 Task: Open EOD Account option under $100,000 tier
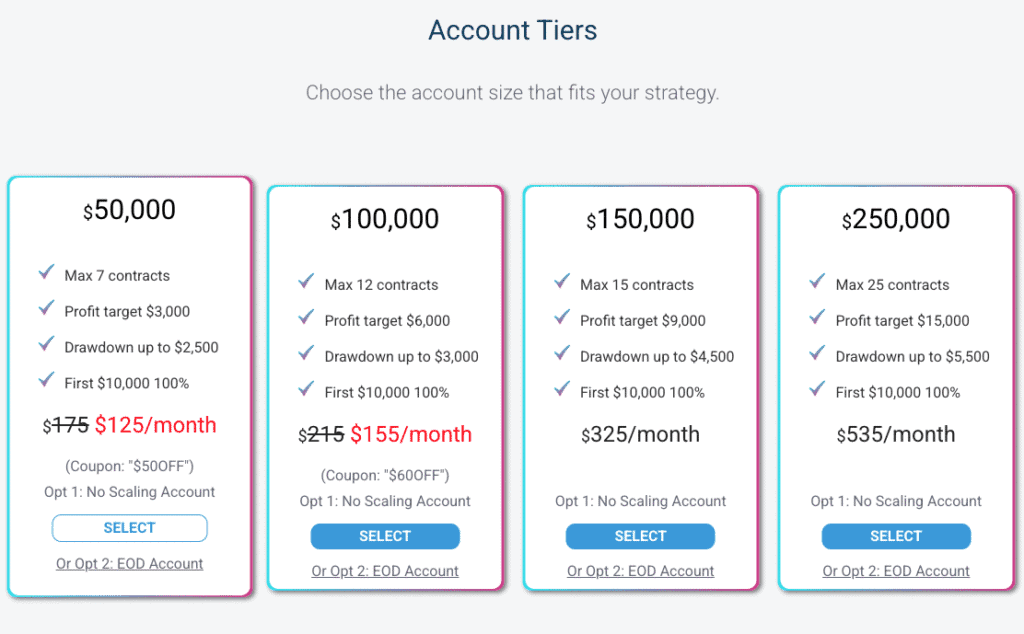click(x=385, y=572)
